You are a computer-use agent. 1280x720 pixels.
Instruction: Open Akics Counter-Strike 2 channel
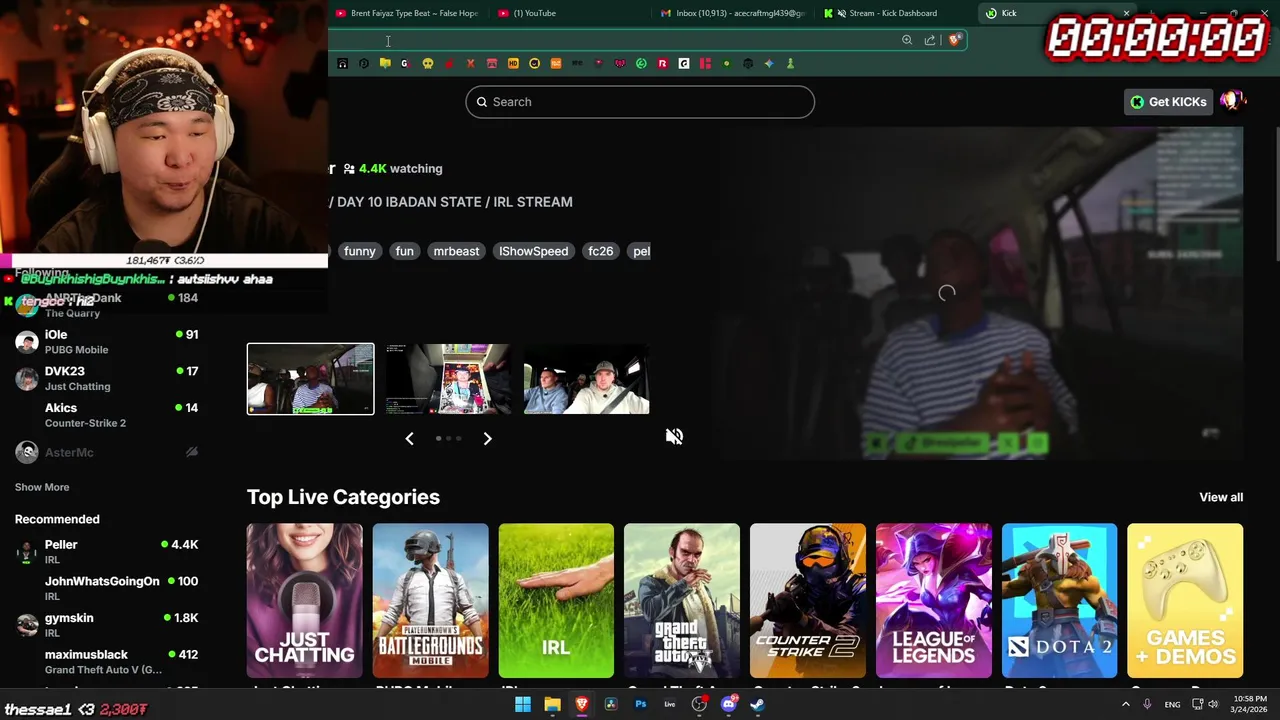coord(106,415)
